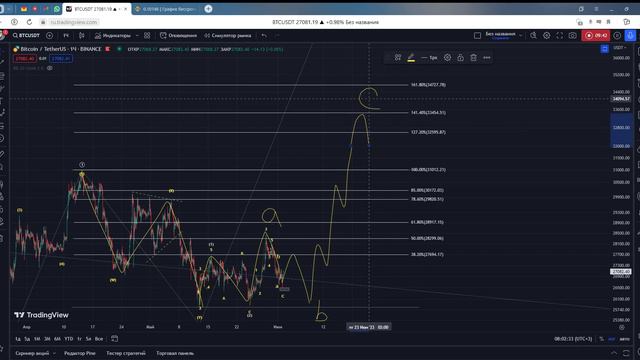Open Оповещения alerts dialog
This screenshot has height=360, width=640.
click(178, 36)
